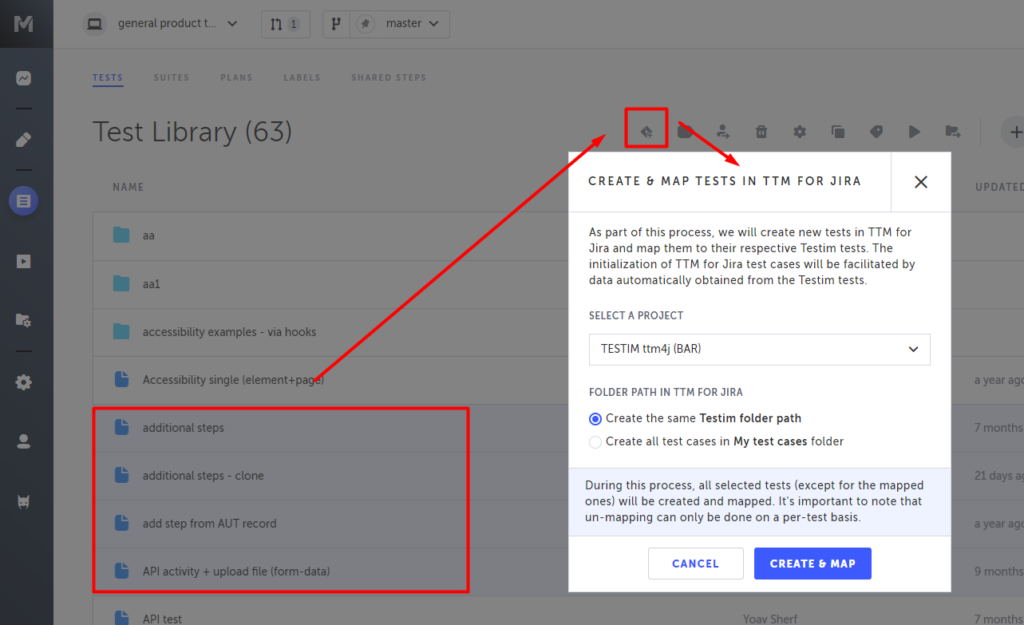Open the master branch dropdown

tap(386, 24)
